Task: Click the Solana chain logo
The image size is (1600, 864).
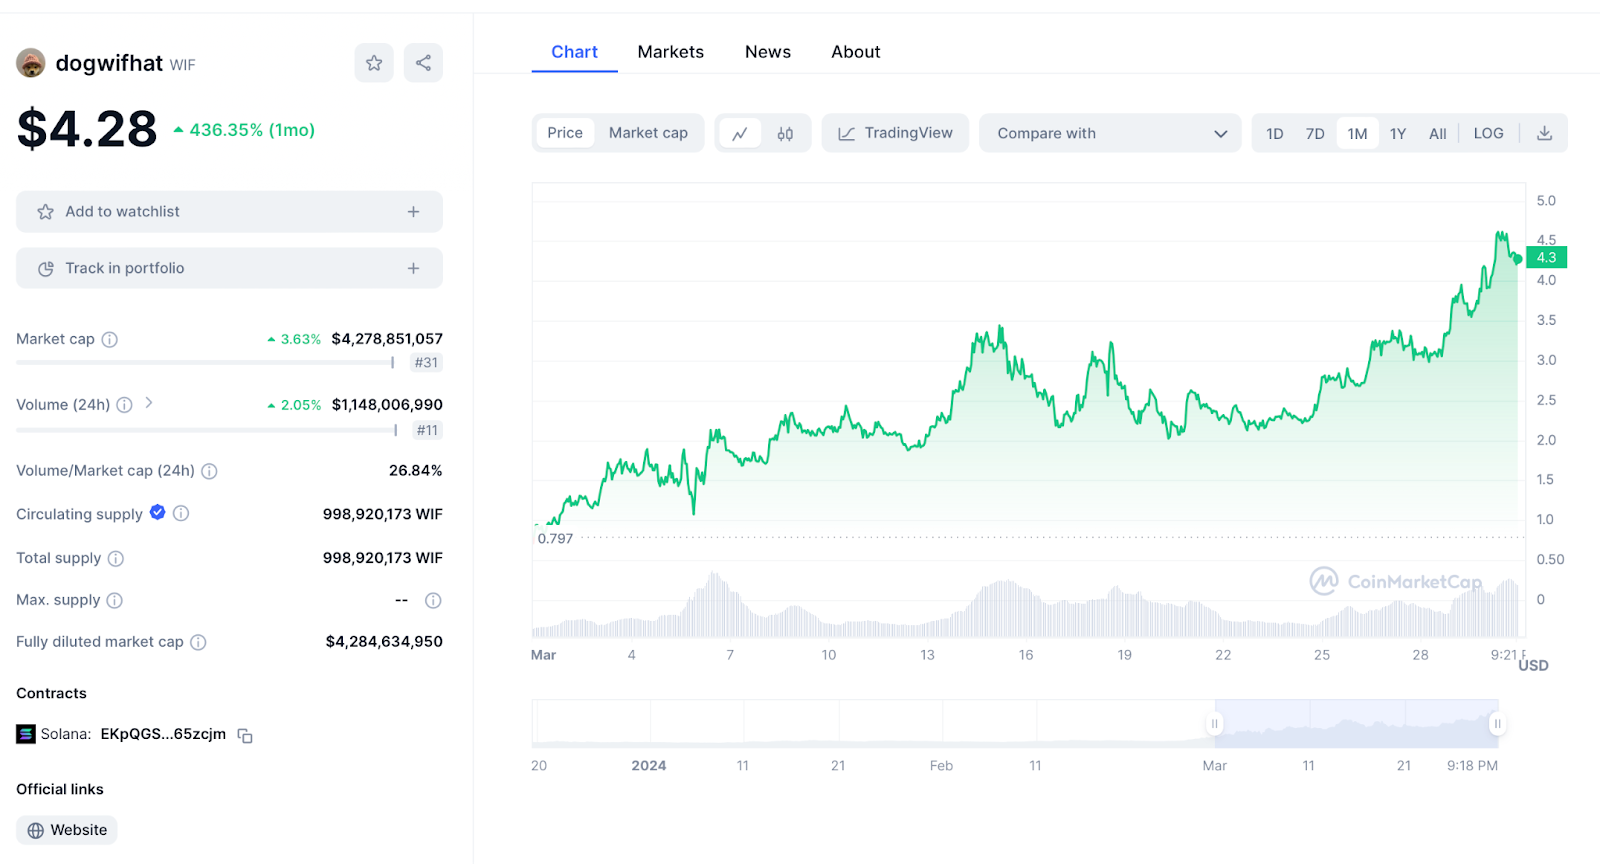Action: point(26,734)
